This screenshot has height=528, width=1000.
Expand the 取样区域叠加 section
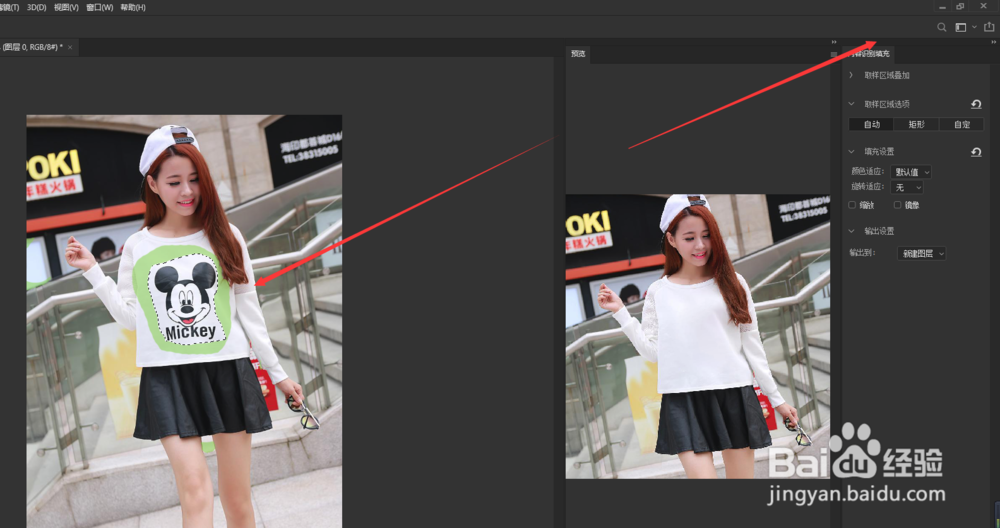(851, 75)
